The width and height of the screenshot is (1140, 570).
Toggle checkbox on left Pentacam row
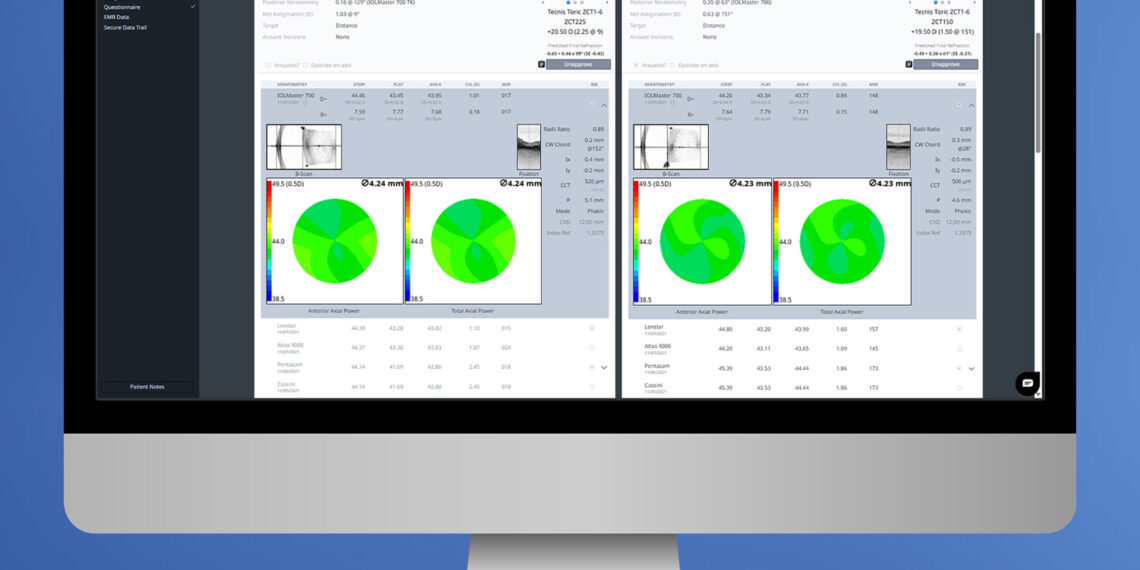coord(592,368)
